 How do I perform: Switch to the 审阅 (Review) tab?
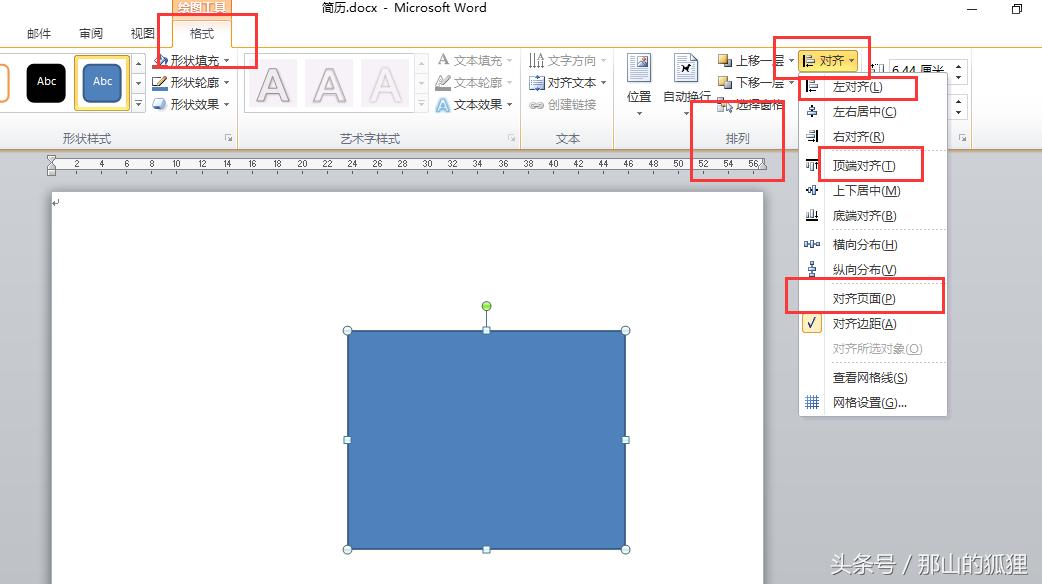click(x=90, y=32)
